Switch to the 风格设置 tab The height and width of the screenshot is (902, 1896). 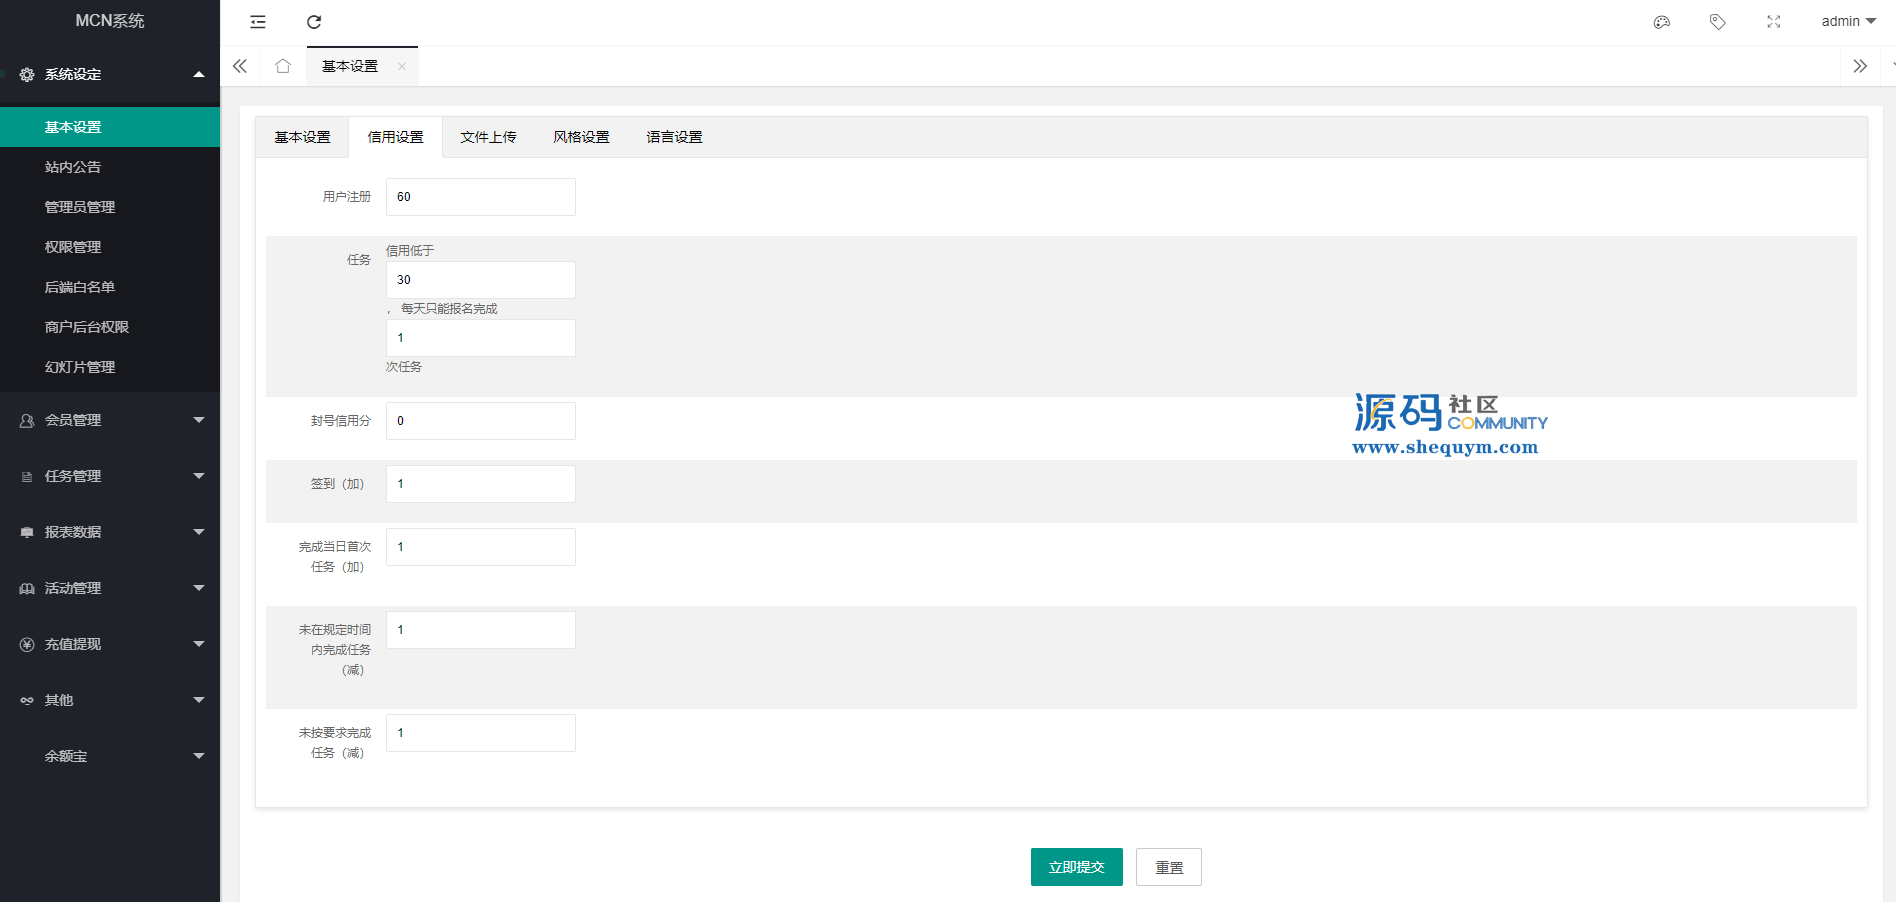pyautogui.click(x=581, y=137)
